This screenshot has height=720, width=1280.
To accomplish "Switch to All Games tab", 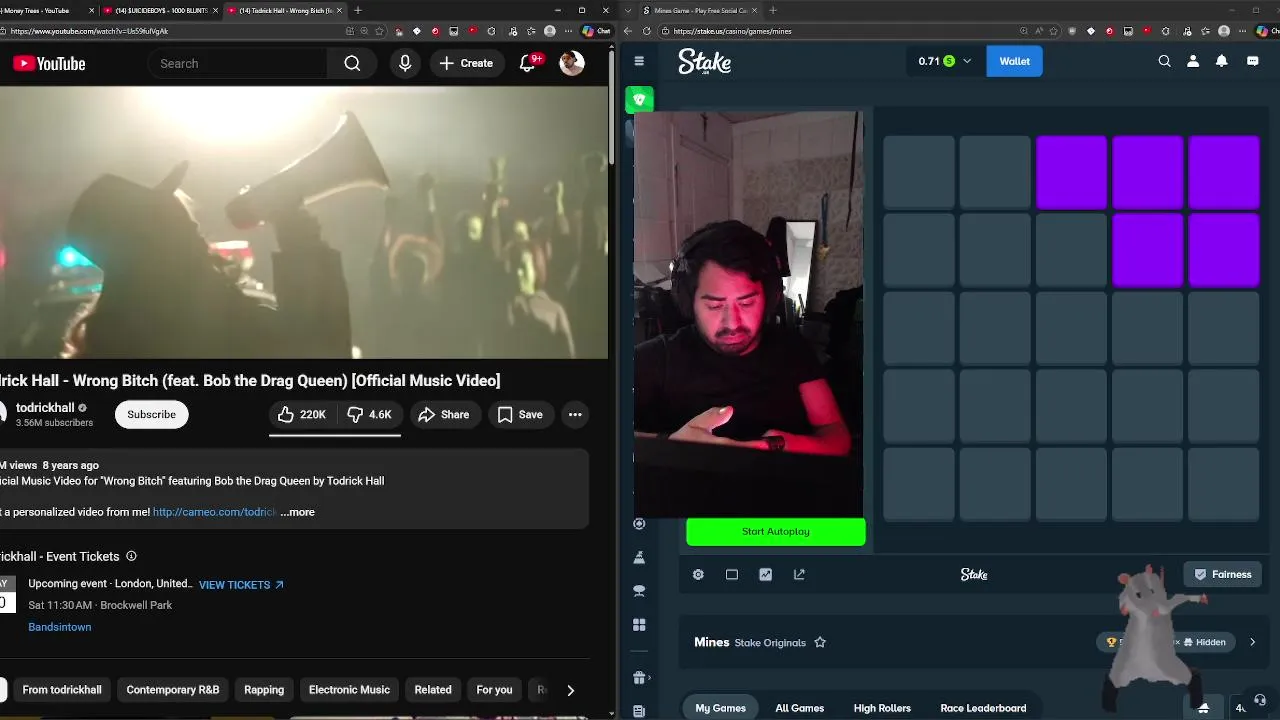I will (x=800, y=708).
